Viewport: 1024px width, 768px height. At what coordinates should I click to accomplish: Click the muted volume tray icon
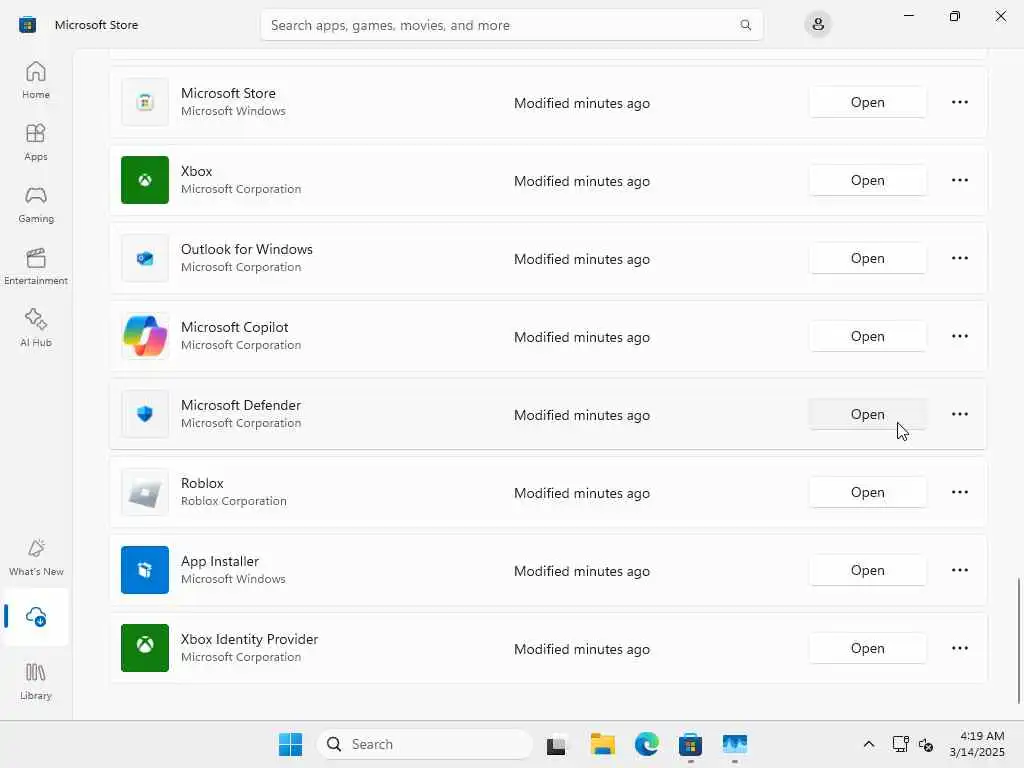click(925, 744)
